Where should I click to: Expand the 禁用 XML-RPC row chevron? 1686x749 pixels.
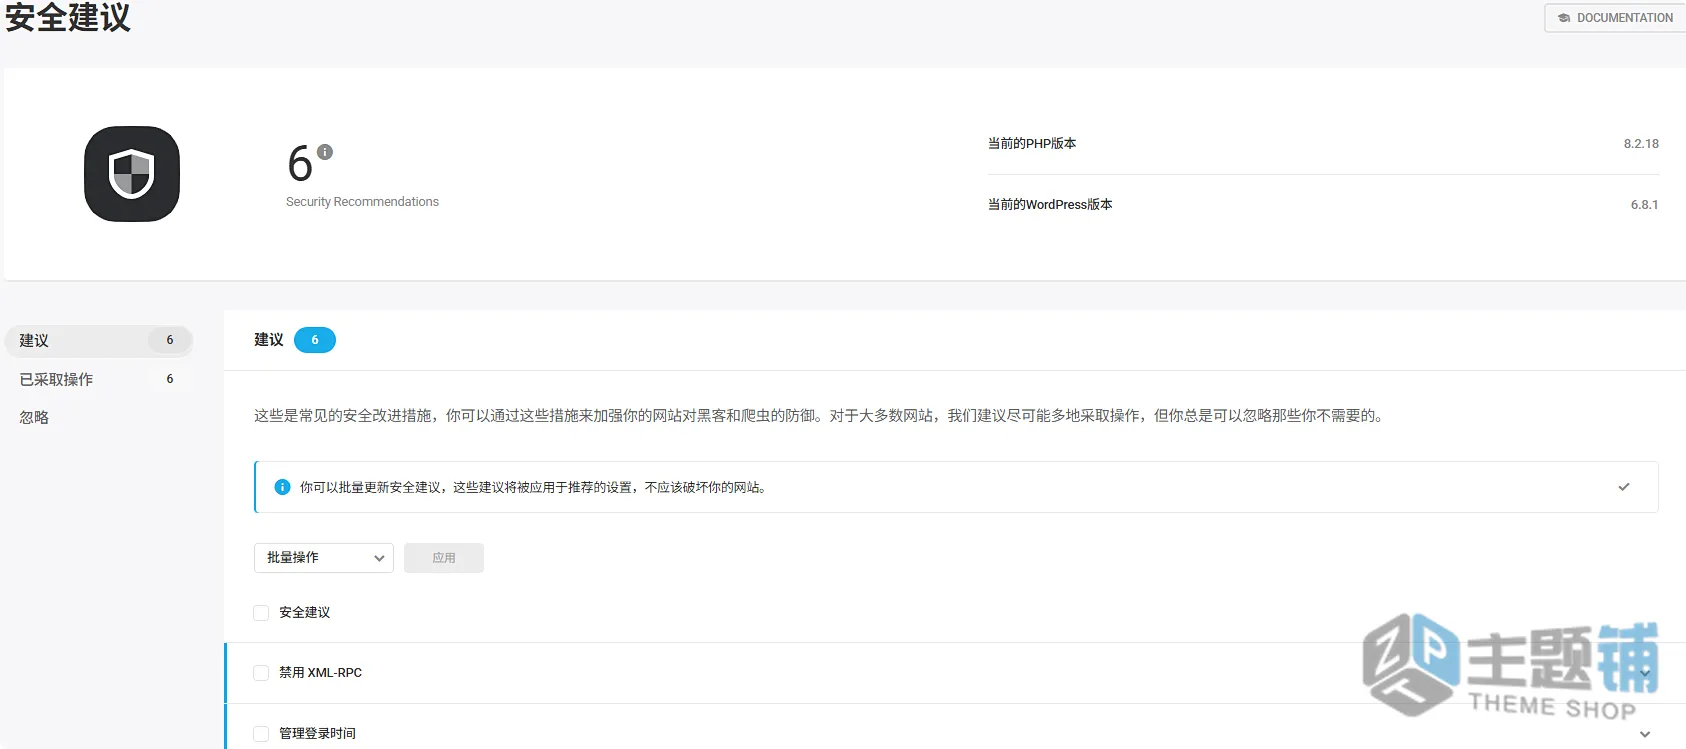pyautogui.click(x=1645, y=673)
